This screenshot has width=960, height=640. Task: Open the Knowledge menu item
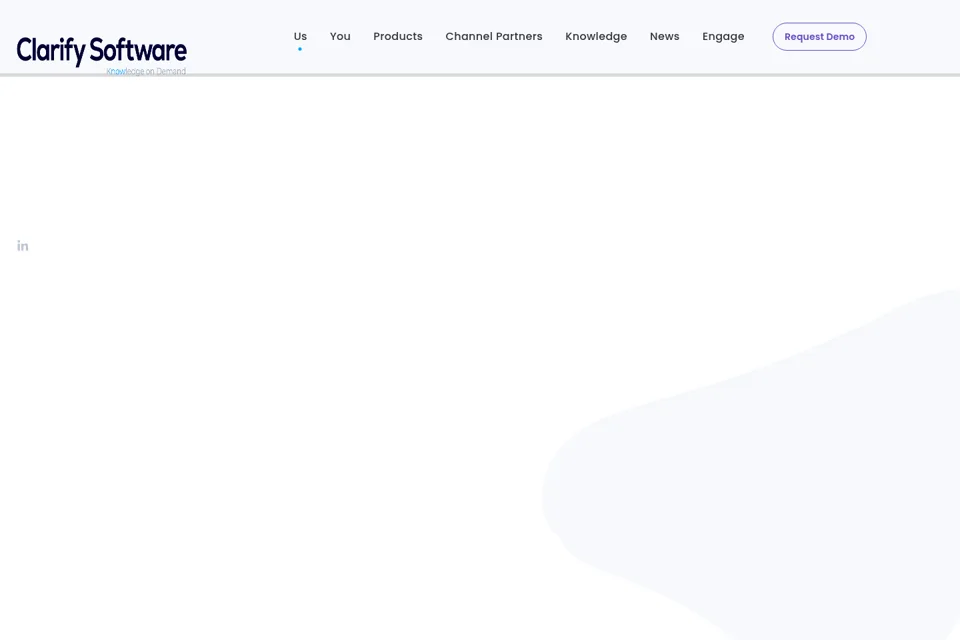pyautogui.click(x=596, y=37)
